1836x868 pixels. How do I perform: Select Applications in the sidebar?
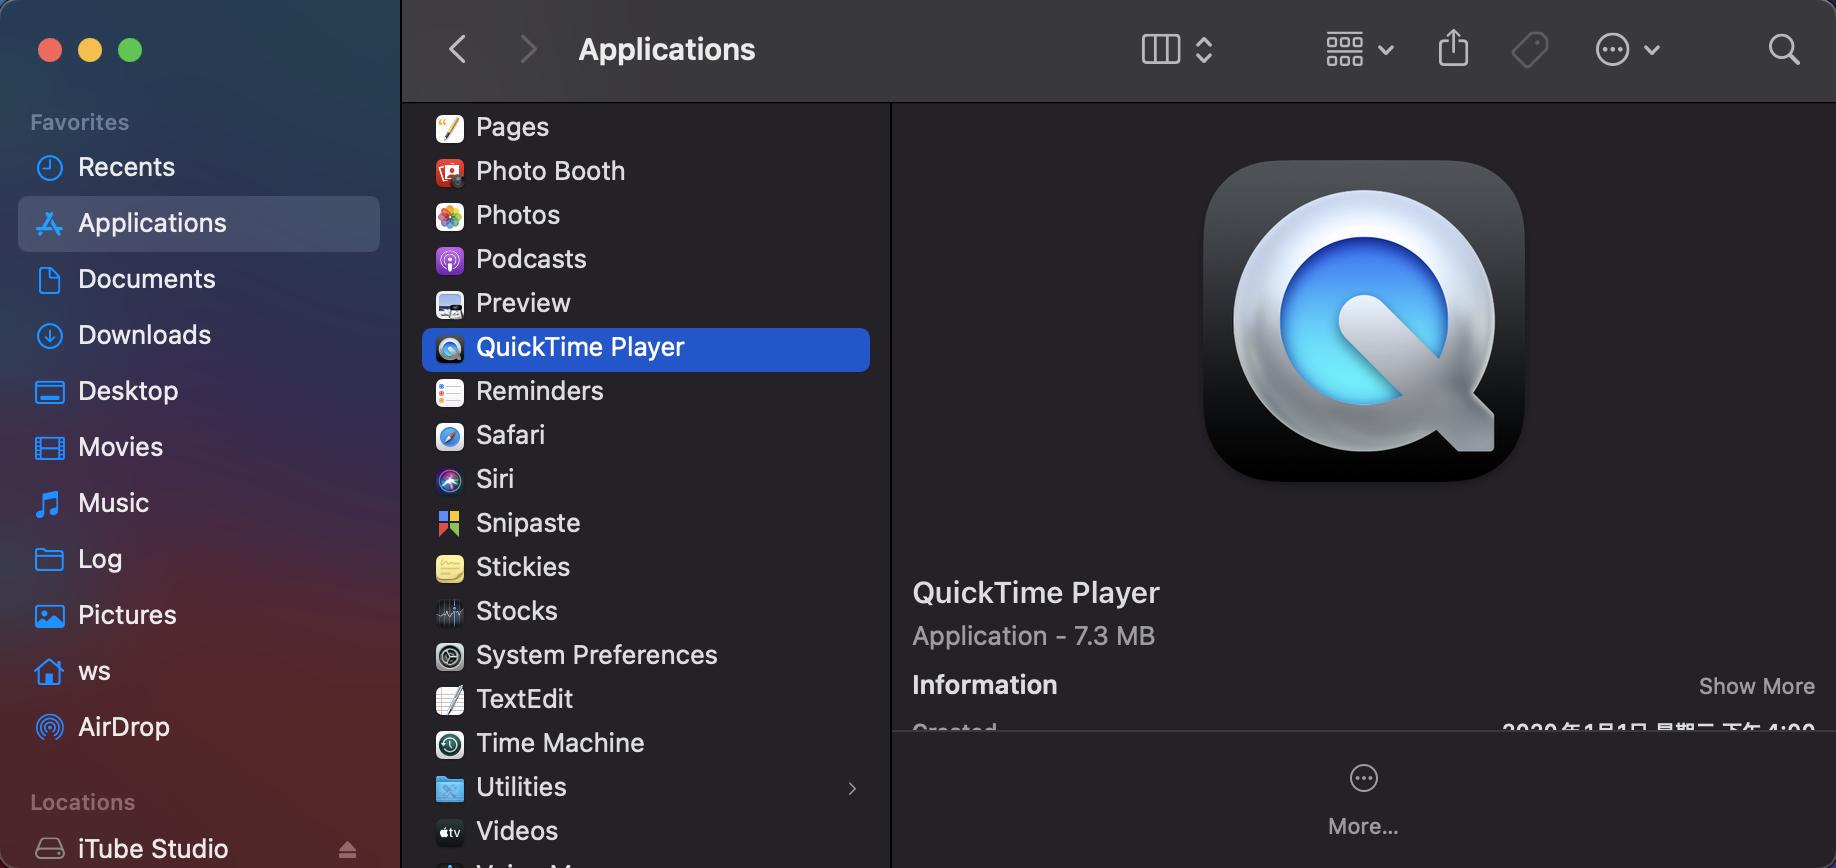point(199,223)
